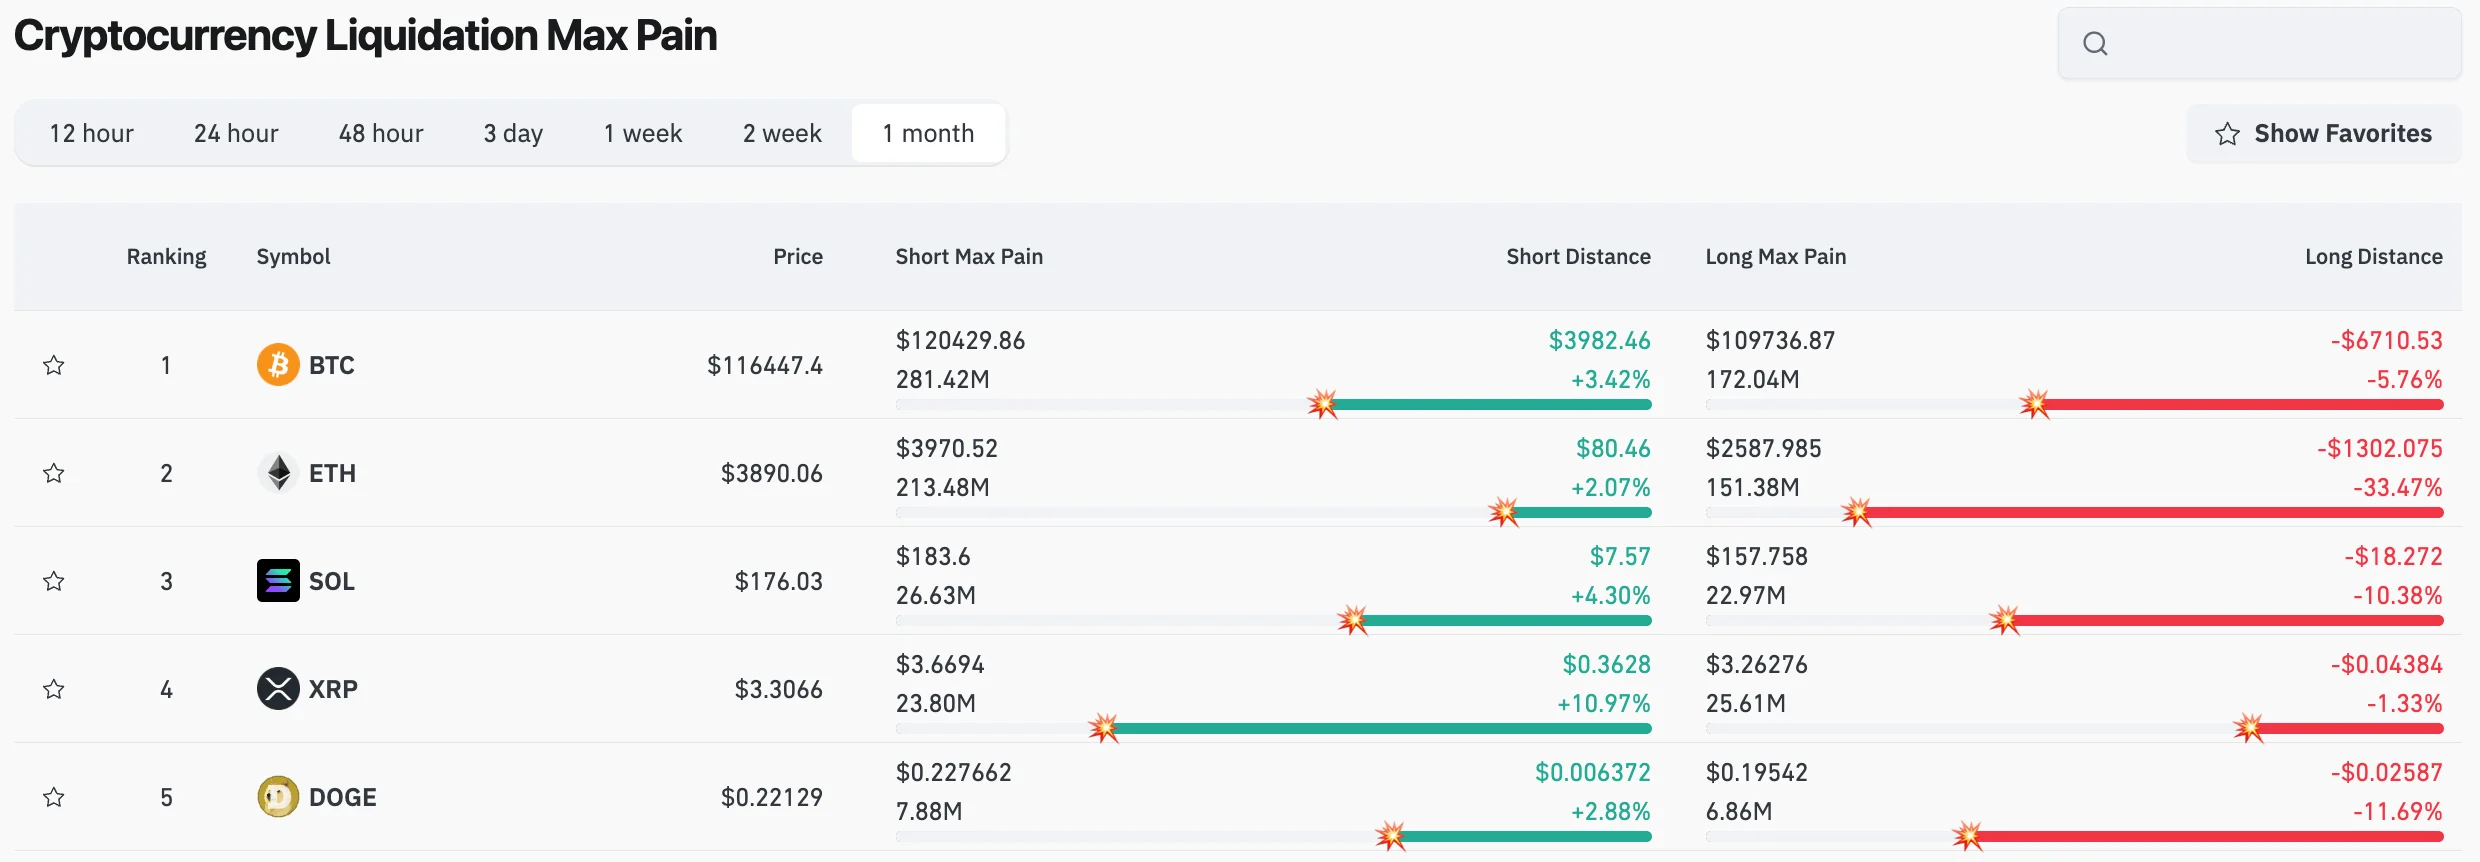Click the Ethereum logo icon
Viewport: 2480px width, 862px height.
278,473
